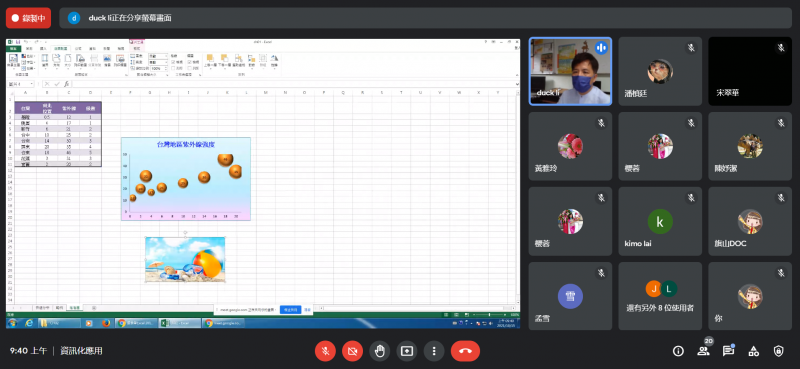This screenshot has width=800, height=369.
Task: Click the Print Titles icon
Action: 120,60
